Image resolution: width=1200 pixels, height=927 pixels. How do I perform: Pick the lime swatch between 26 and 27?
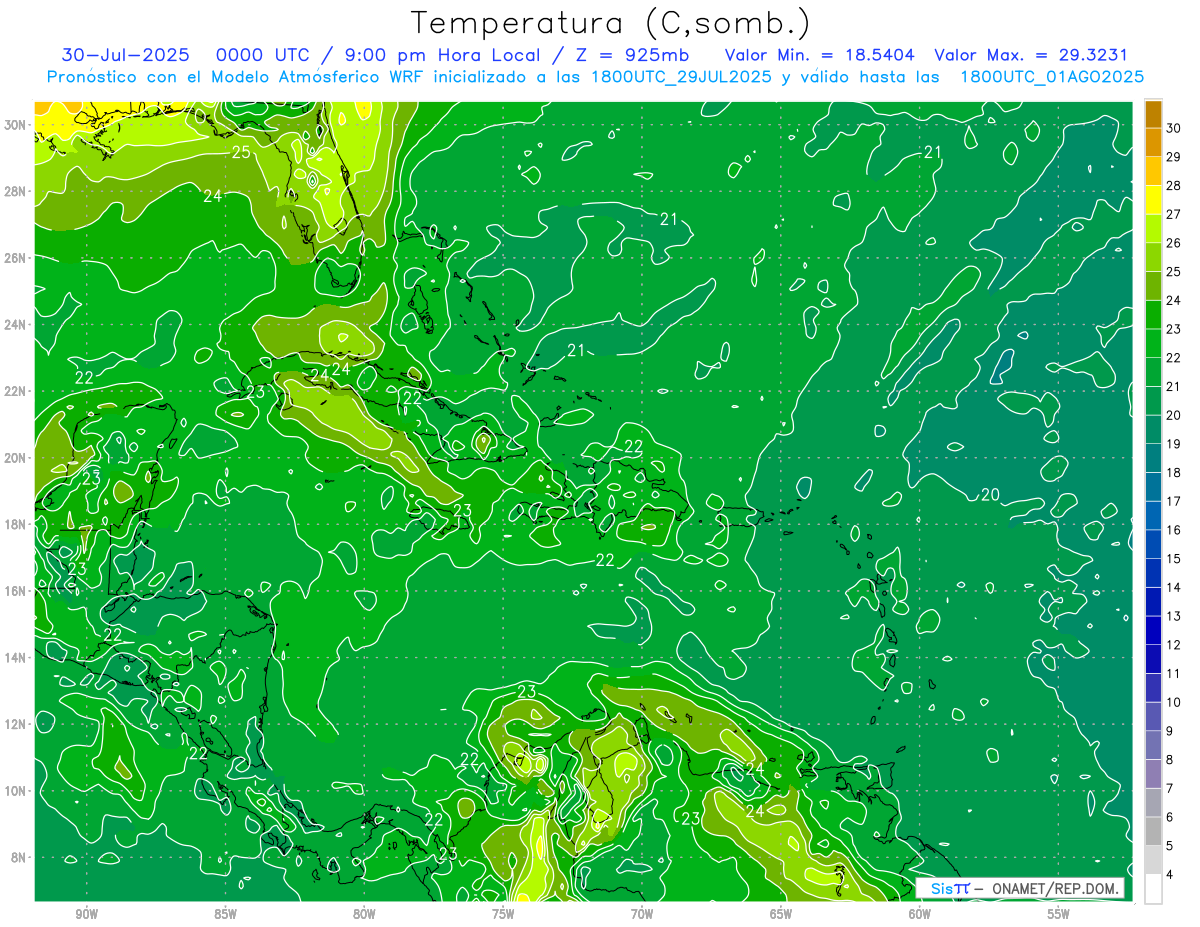[1153, 229]
